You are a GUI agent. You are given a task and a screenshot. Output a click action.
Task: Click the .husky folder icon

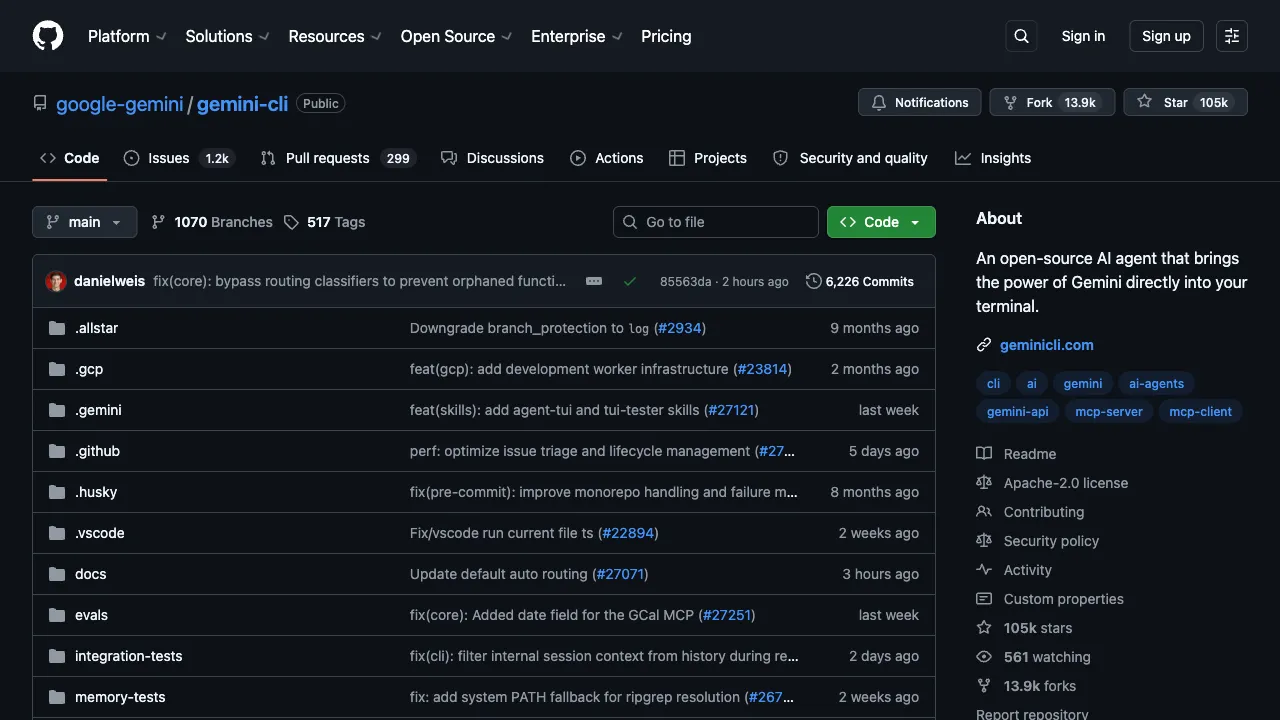pos(57,492)
